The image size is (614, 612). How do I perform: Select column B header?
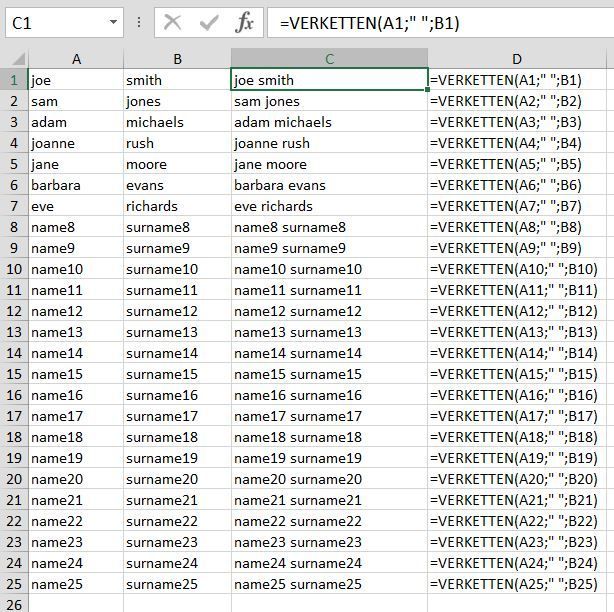[177, 59]
